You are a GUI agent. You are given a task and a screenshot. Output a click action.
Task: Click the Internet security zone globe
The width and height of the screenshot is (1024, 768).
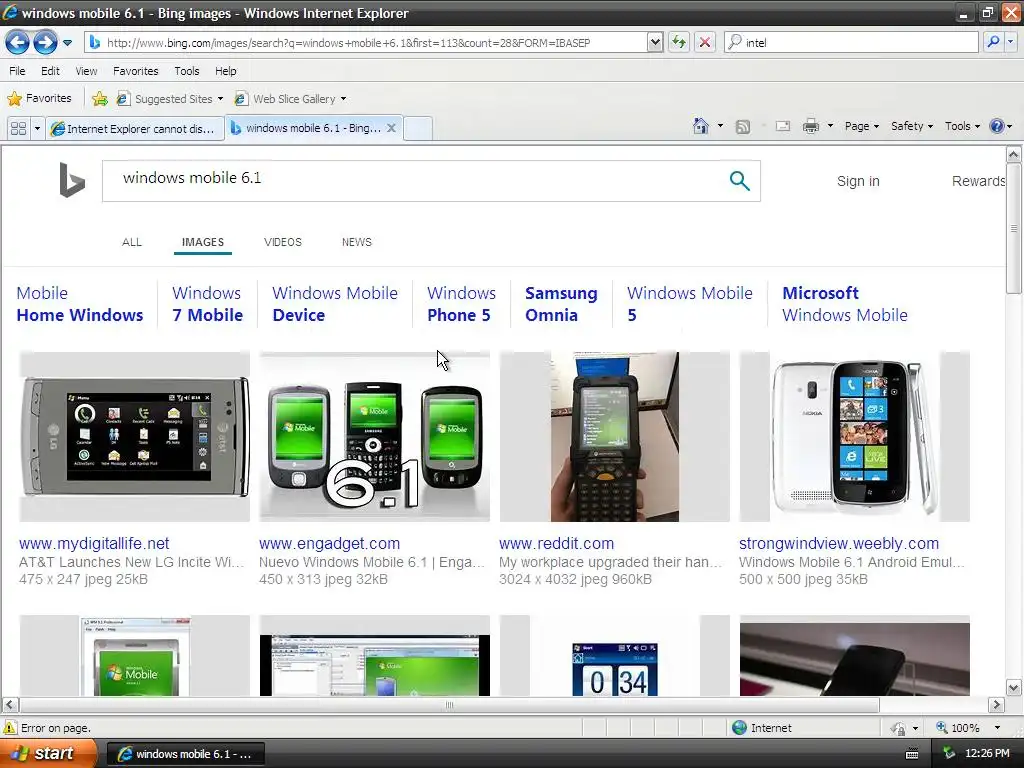coord(739,728)
